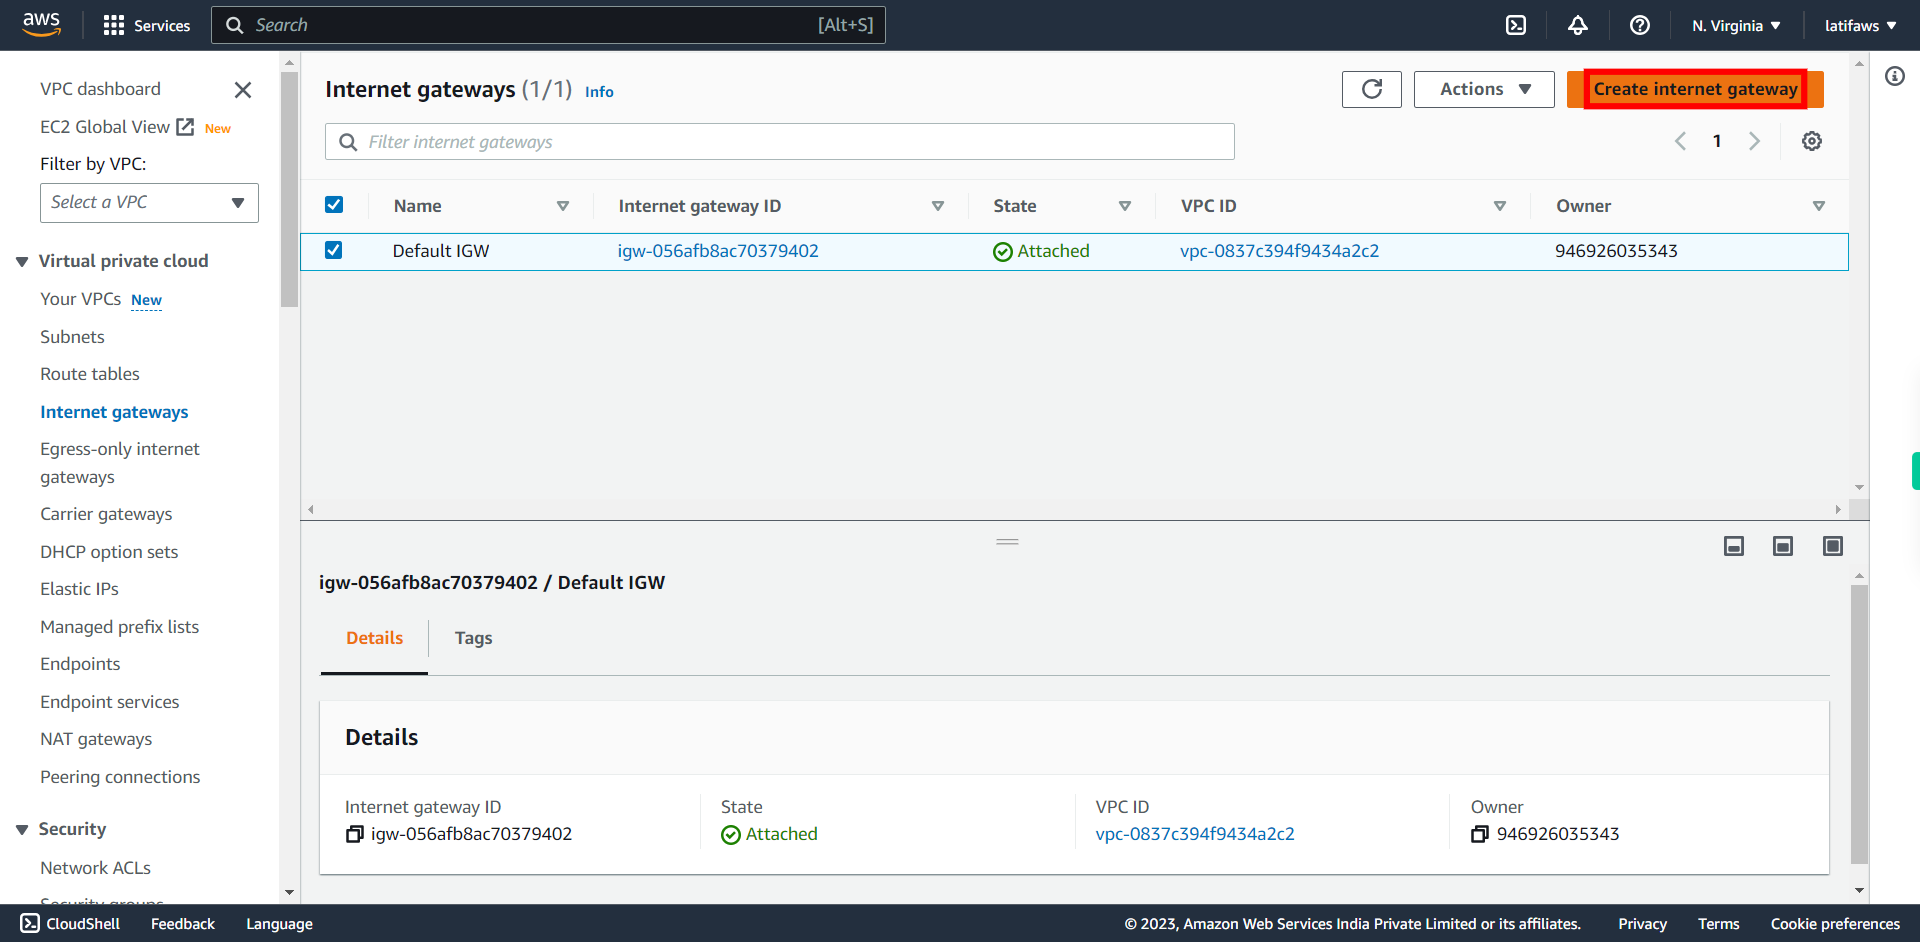Viewport: 1920px width, 942px height.
Task: Open the AWS home logo
Action: (x=41, y=25)
